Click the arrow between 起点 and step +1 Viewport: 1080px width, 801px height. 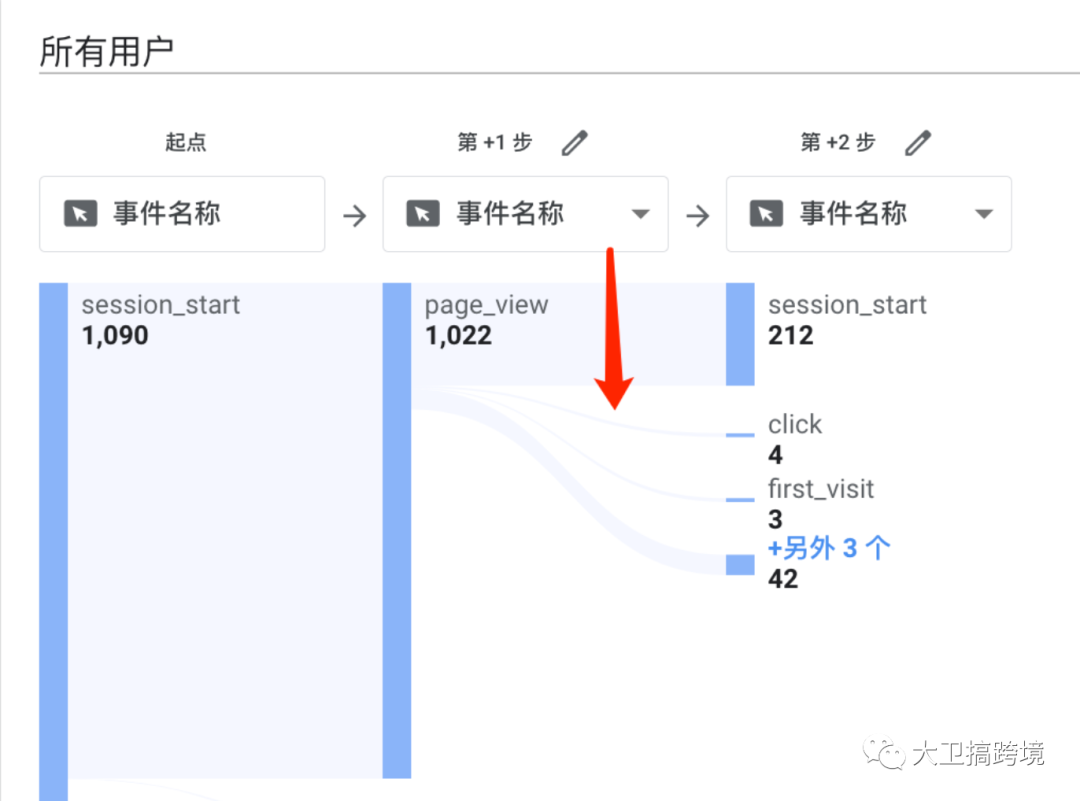tap(355, 216)
